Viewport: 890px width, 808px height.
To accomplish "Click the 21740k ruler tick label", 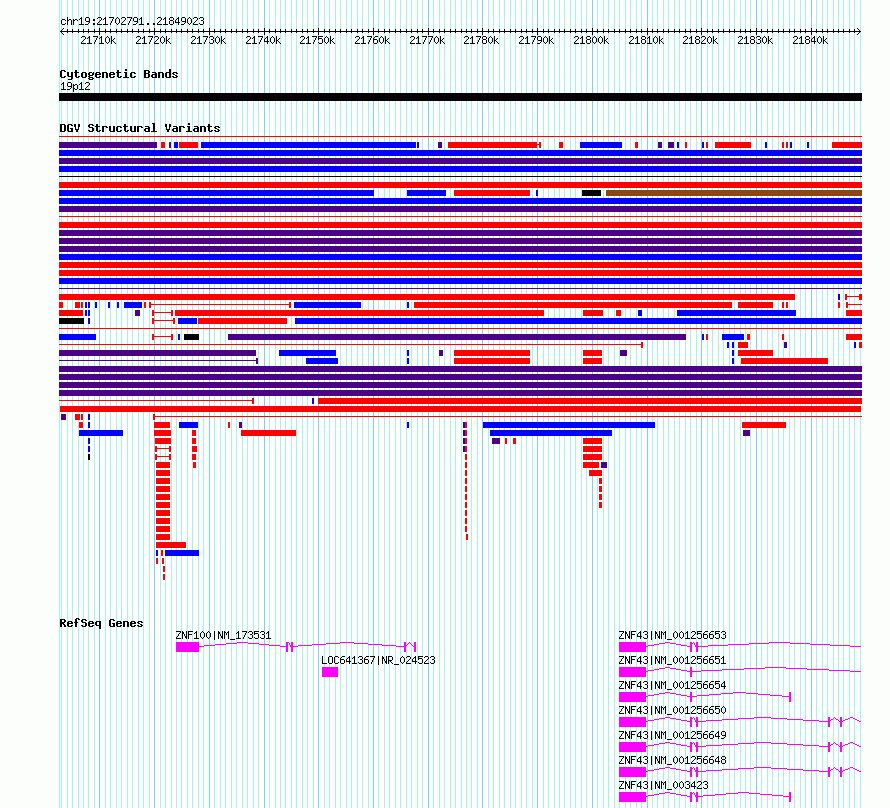I will coord(263,40).
